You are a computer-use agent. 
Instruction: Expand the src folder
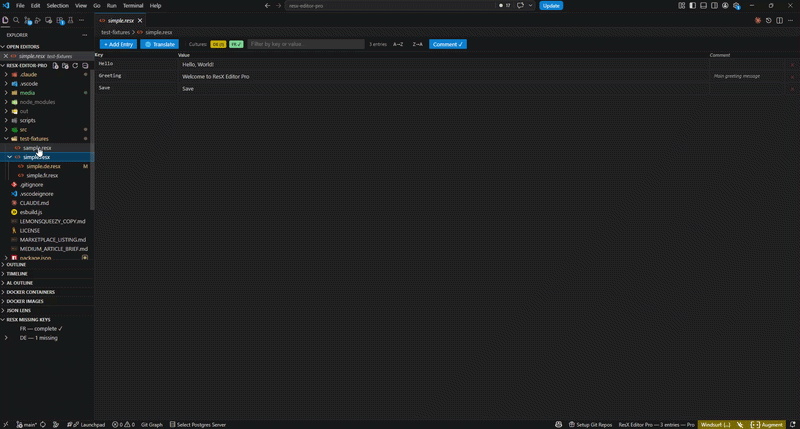6,130
